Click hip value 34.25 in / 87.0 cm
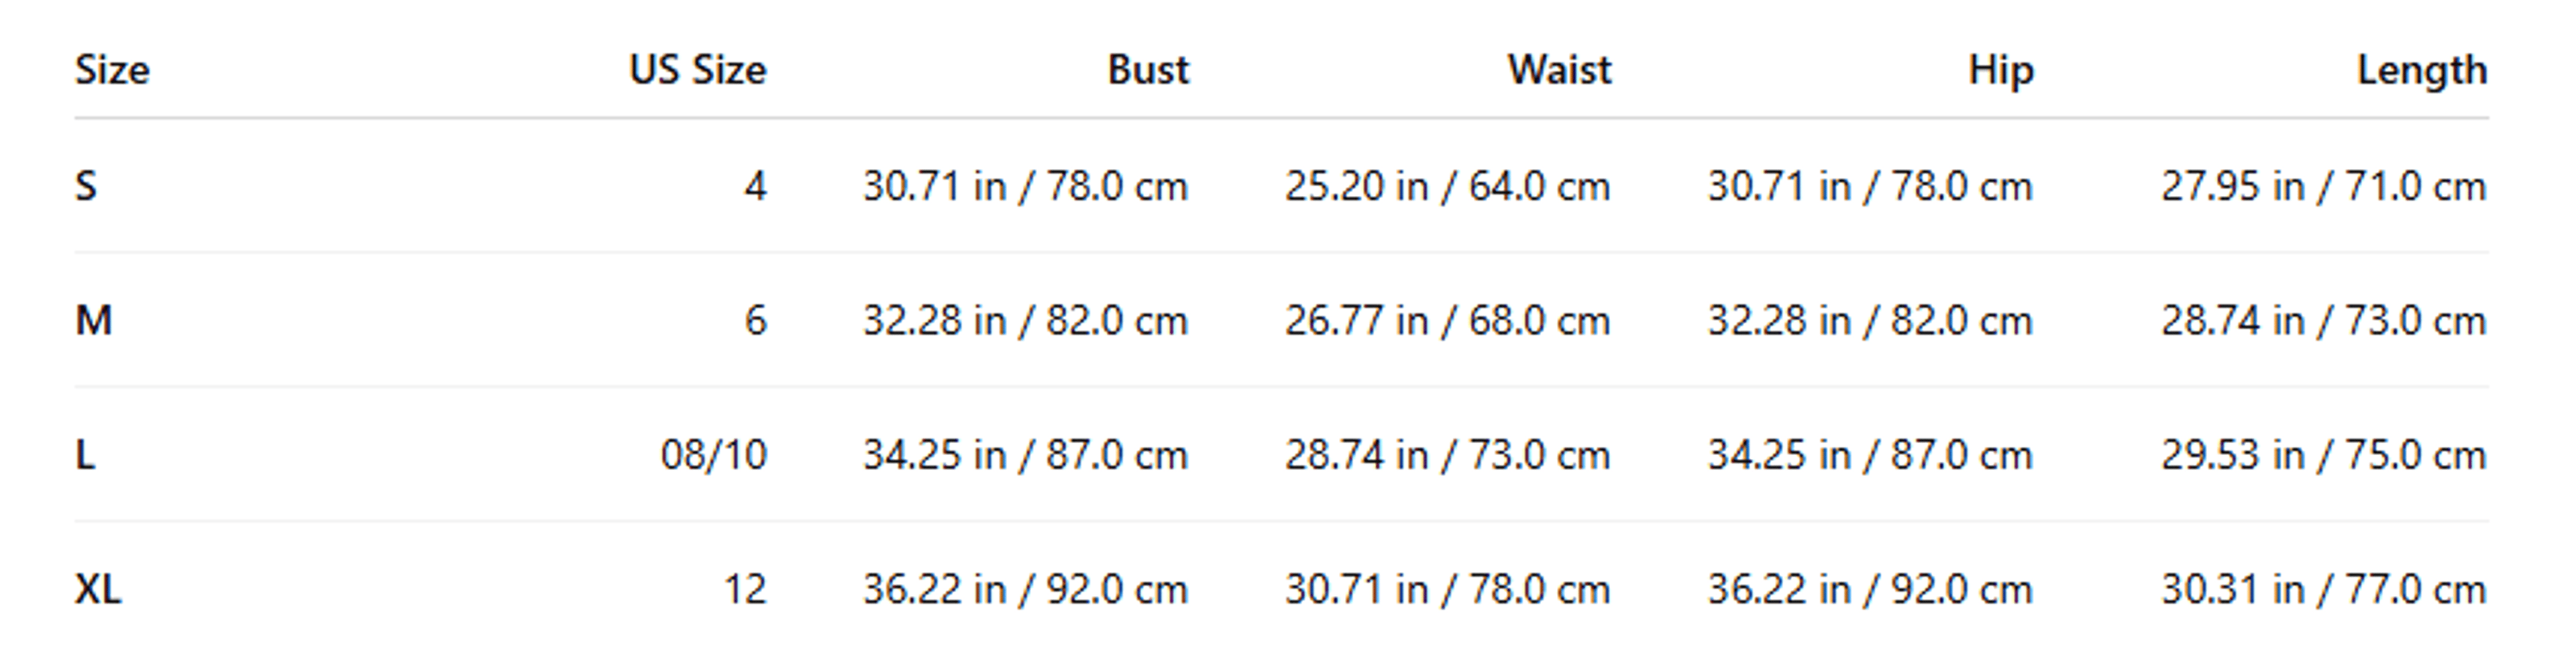 tap(1870, 454)
